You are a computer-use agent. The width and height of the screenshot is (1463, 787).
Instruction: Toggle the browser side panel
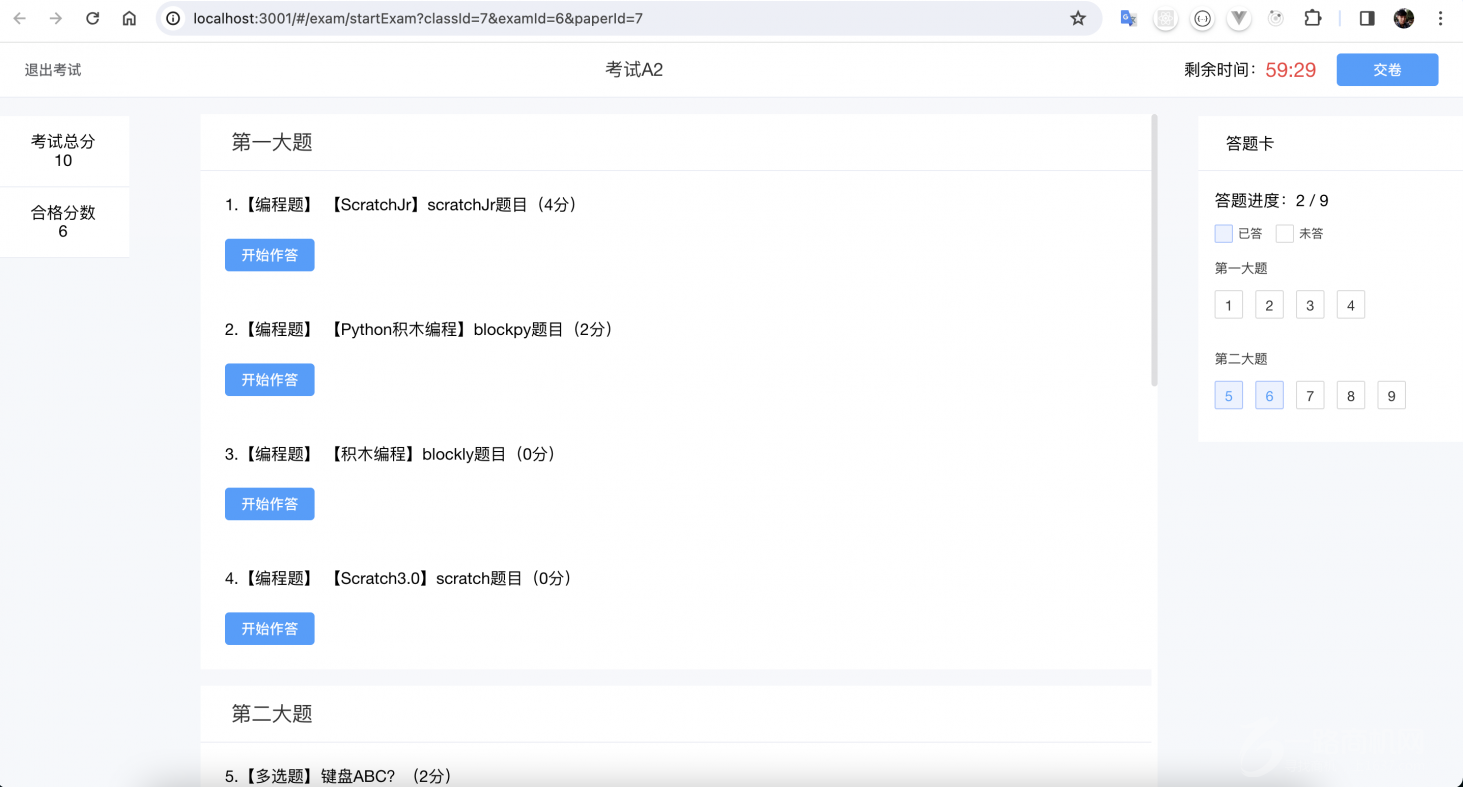1367,18
